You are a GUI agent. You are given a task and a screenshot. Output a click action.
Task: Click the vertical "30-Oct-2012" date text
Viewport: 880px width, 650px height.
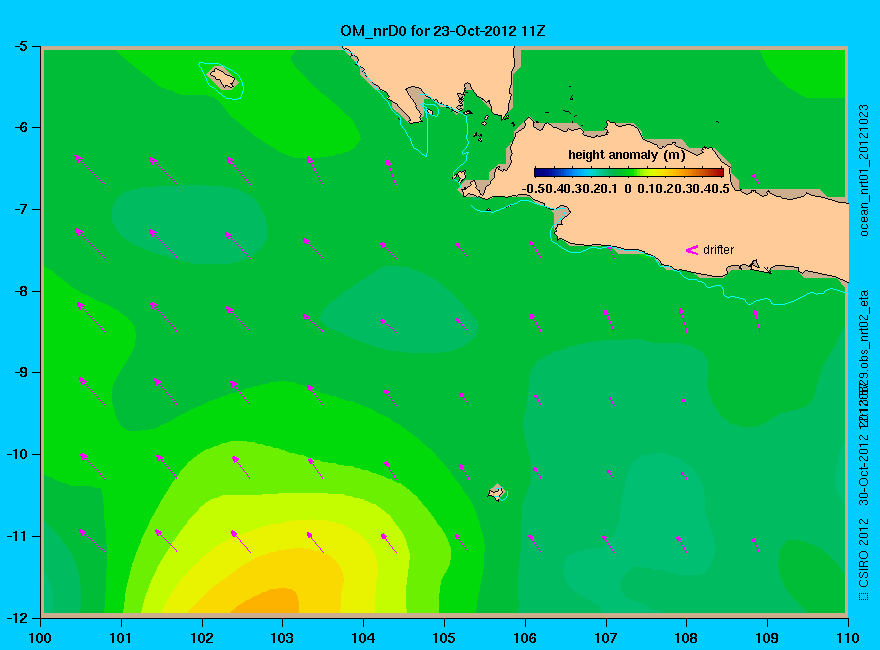tap(864, 468)
